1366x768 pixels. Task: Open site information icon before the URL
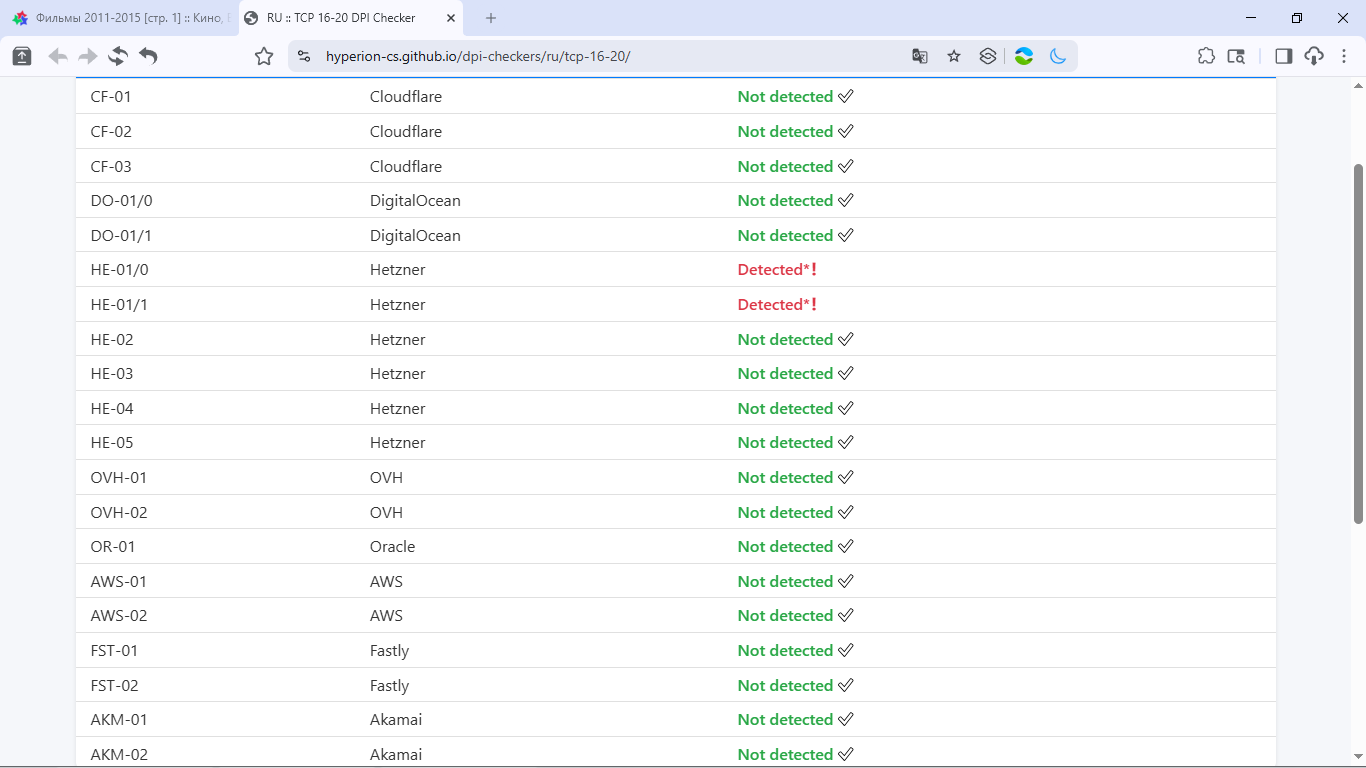pos(305,56)
